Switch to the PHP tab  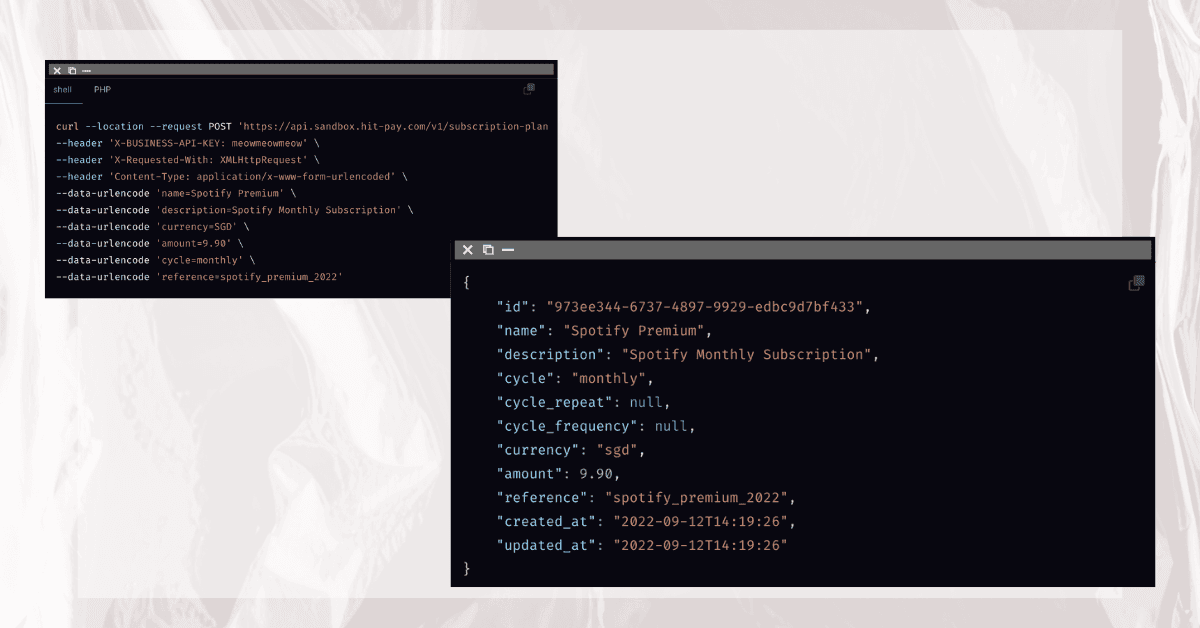102,89
